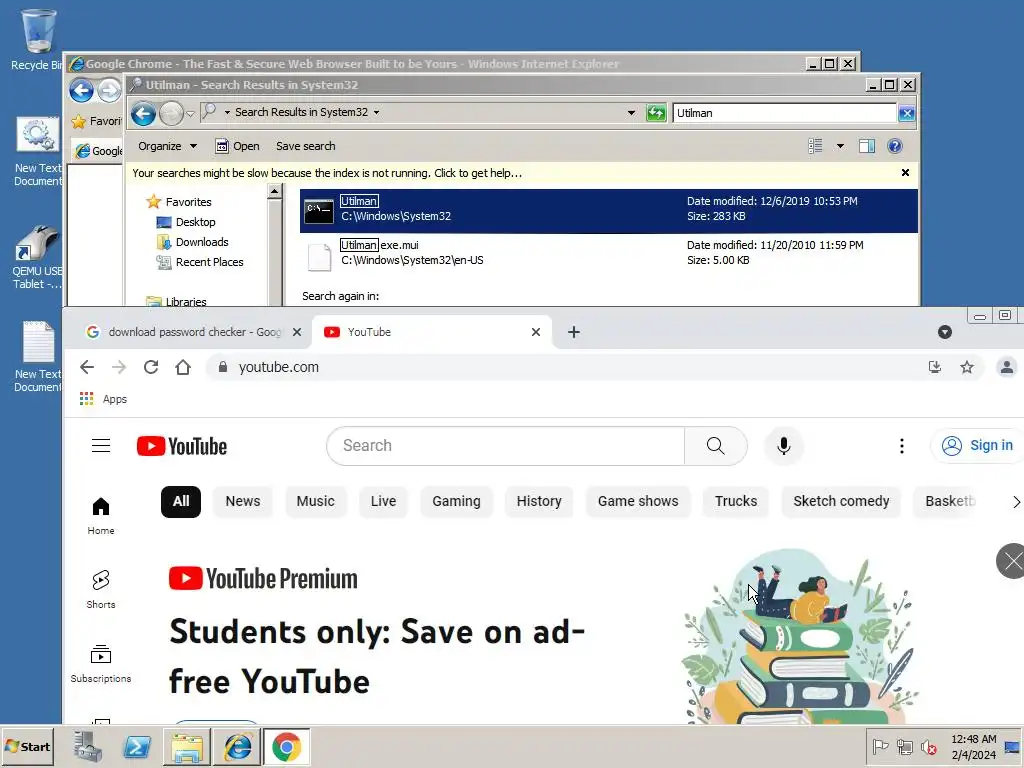1024x768 pixels.
Task: Open recent pages dropdown next to Explorer forward
Action: coord(190,114)
